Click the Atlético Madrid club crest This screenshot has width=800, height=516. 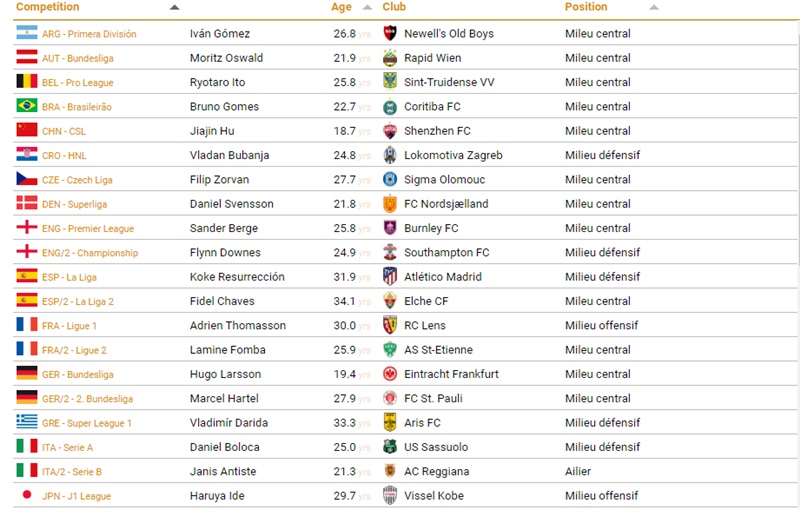point(390,277)
